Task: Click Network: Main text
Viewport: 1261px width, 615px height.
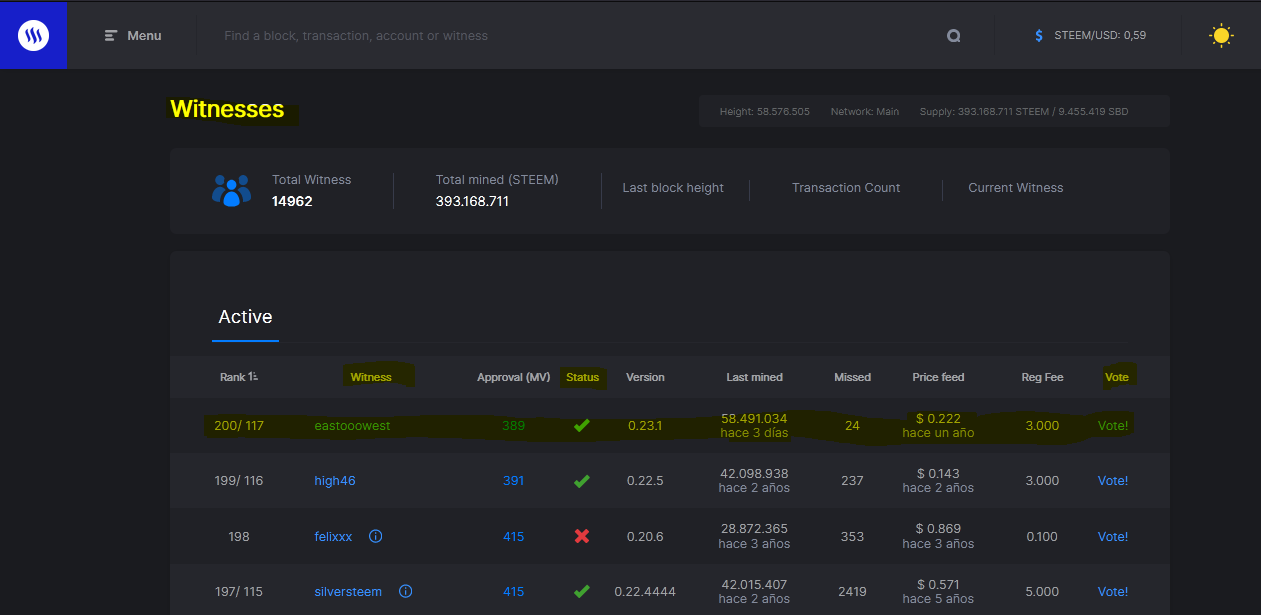Action: (864, 112)
